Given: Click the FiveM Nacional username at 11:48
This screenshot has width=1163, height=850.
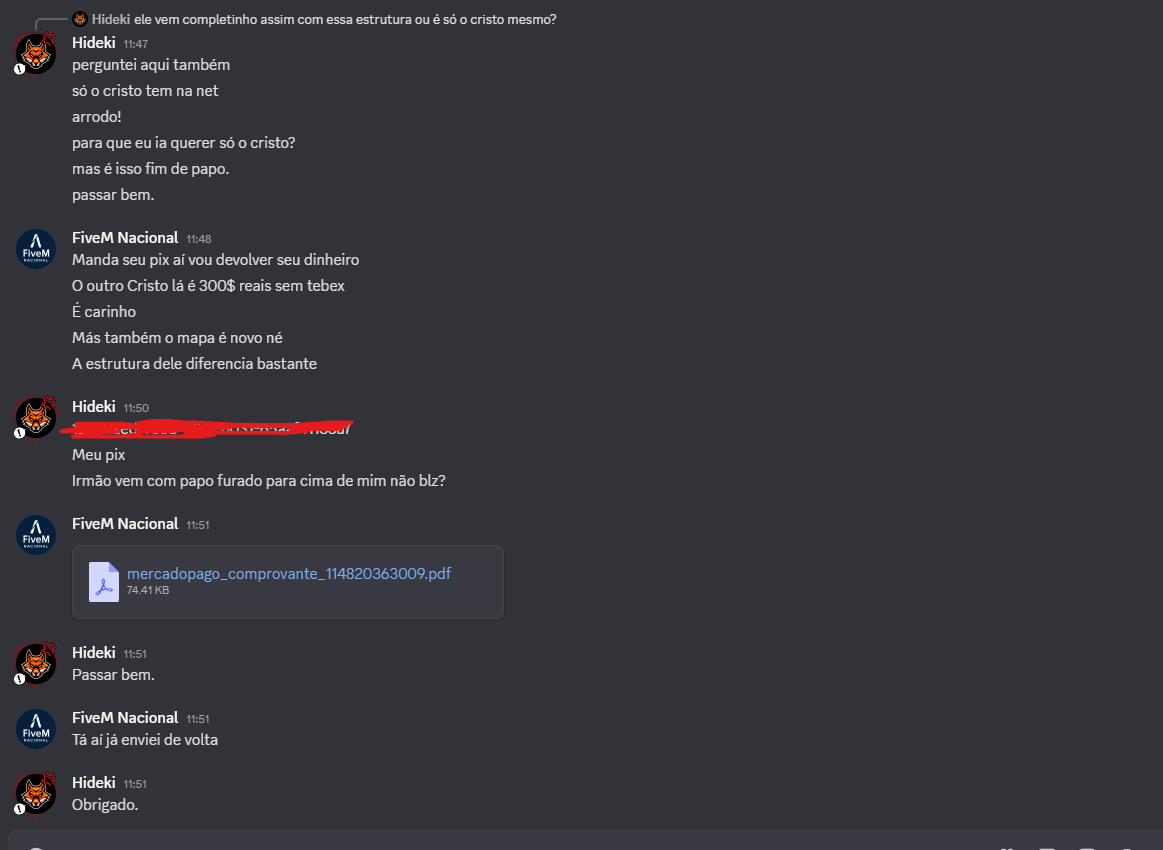Looking at the screenshot, I should click(x=125, y=238).
